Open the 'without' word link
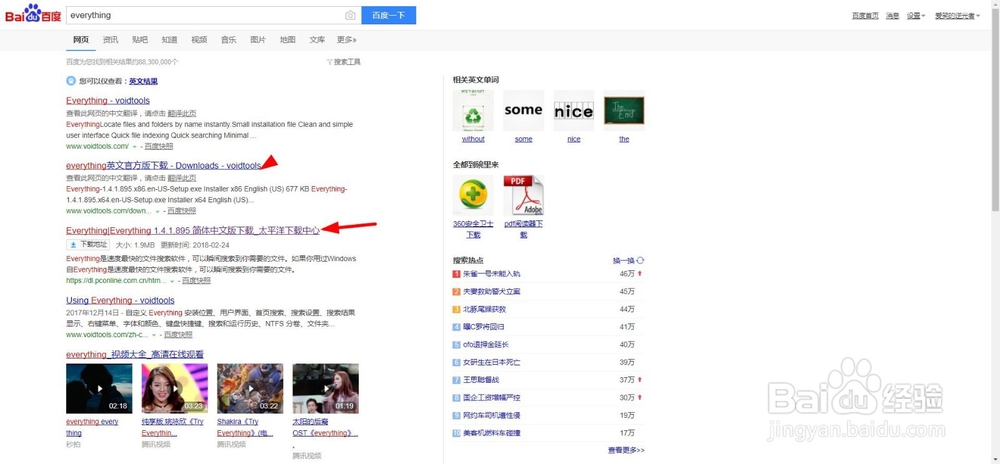This screenshot has height=464, width=1000. point(473,139)
